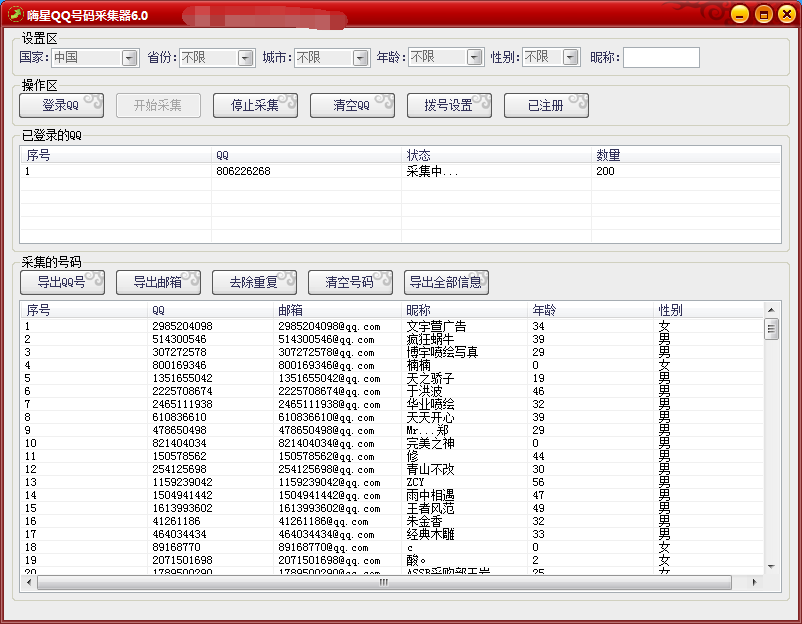The width and height of the screenshot is (802, 624).
Task: Click the QQ column header in collected list
Action: [x=210, y=310]
